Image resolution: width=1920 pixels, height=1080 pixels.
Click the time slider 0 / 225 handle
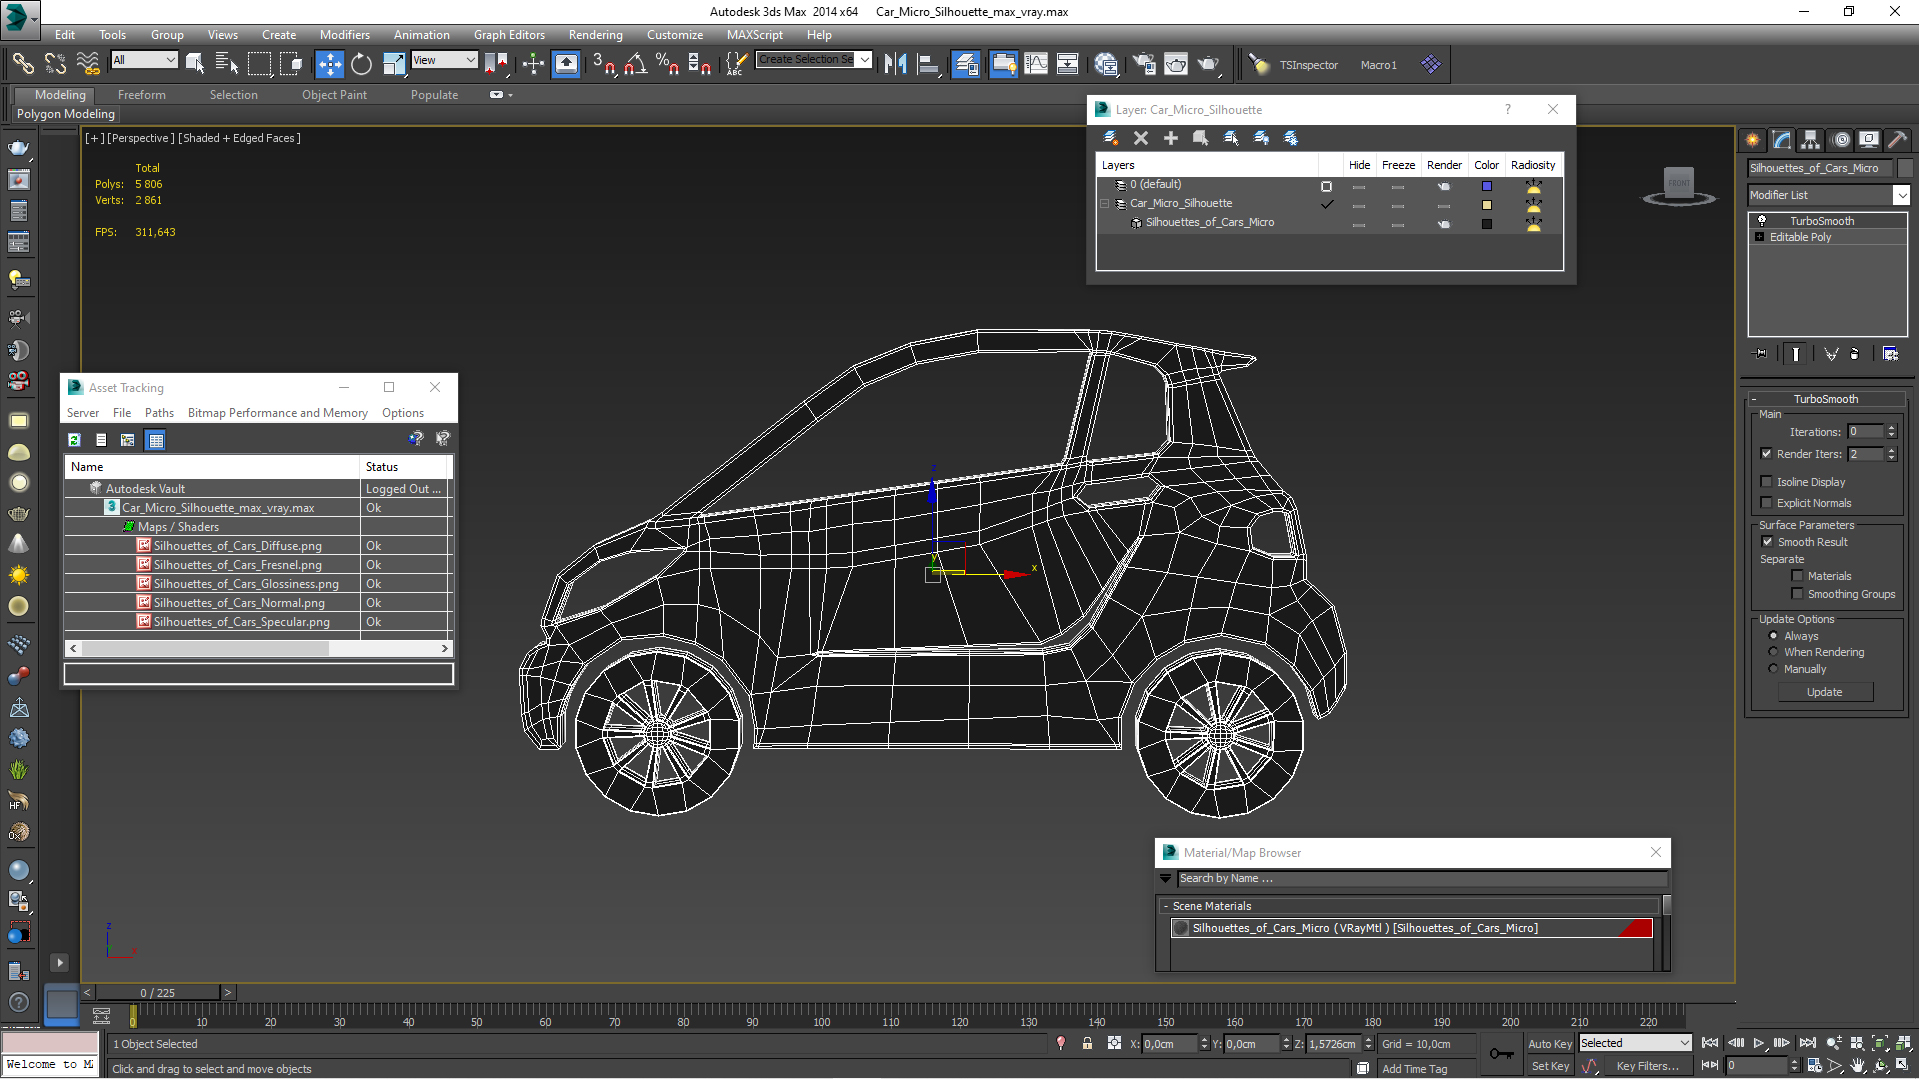[157, 993]
